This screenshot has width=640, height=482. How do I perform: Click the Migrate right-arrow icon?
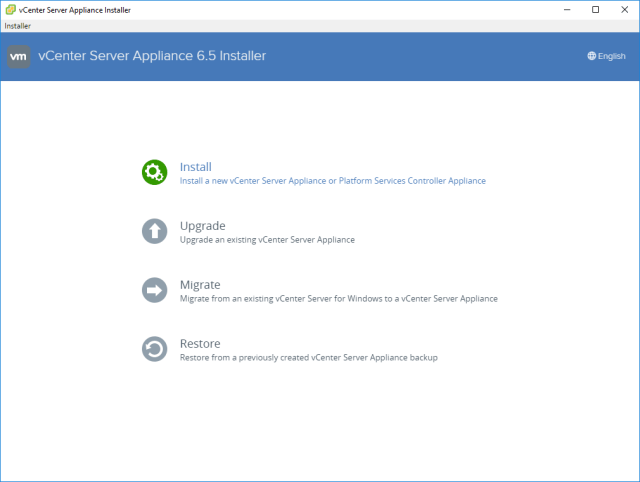(155, 290)
